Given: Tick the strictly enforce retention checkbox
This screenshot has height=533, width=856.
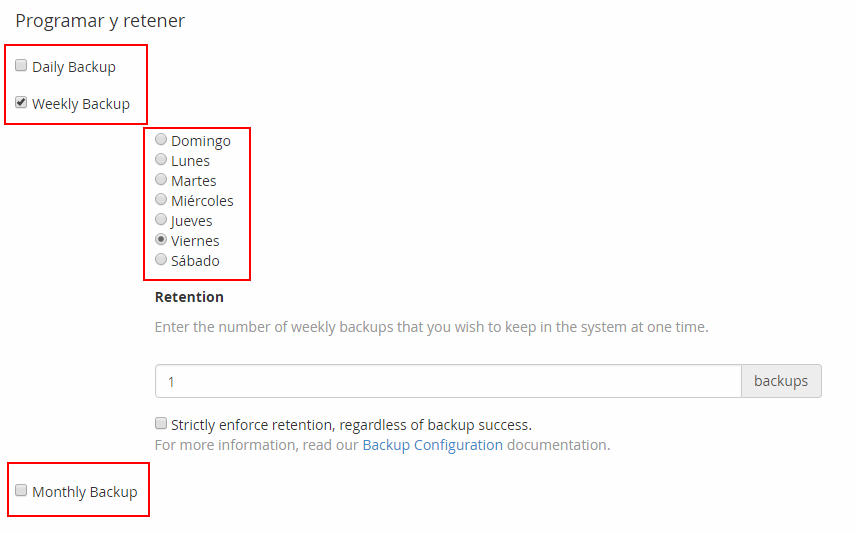Looking at the screenshot, I should (161, 423).
